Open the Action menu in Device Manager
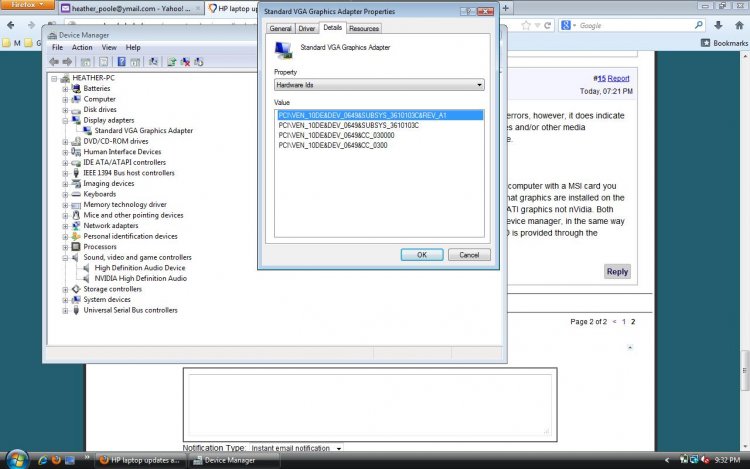The height and width of the screenshot is (469, 750). [82, 47]
